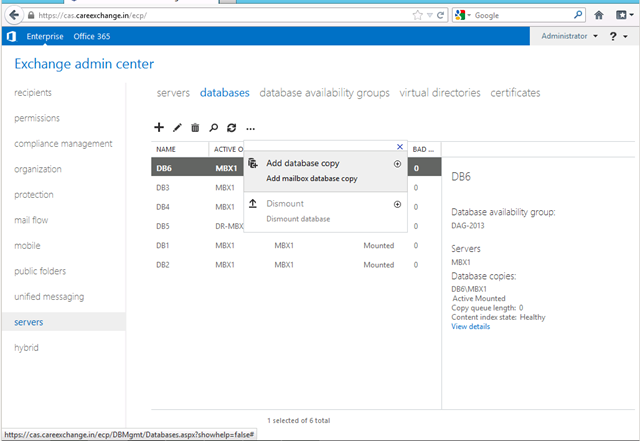Open mail flow in the sidebar

(31, 220)
